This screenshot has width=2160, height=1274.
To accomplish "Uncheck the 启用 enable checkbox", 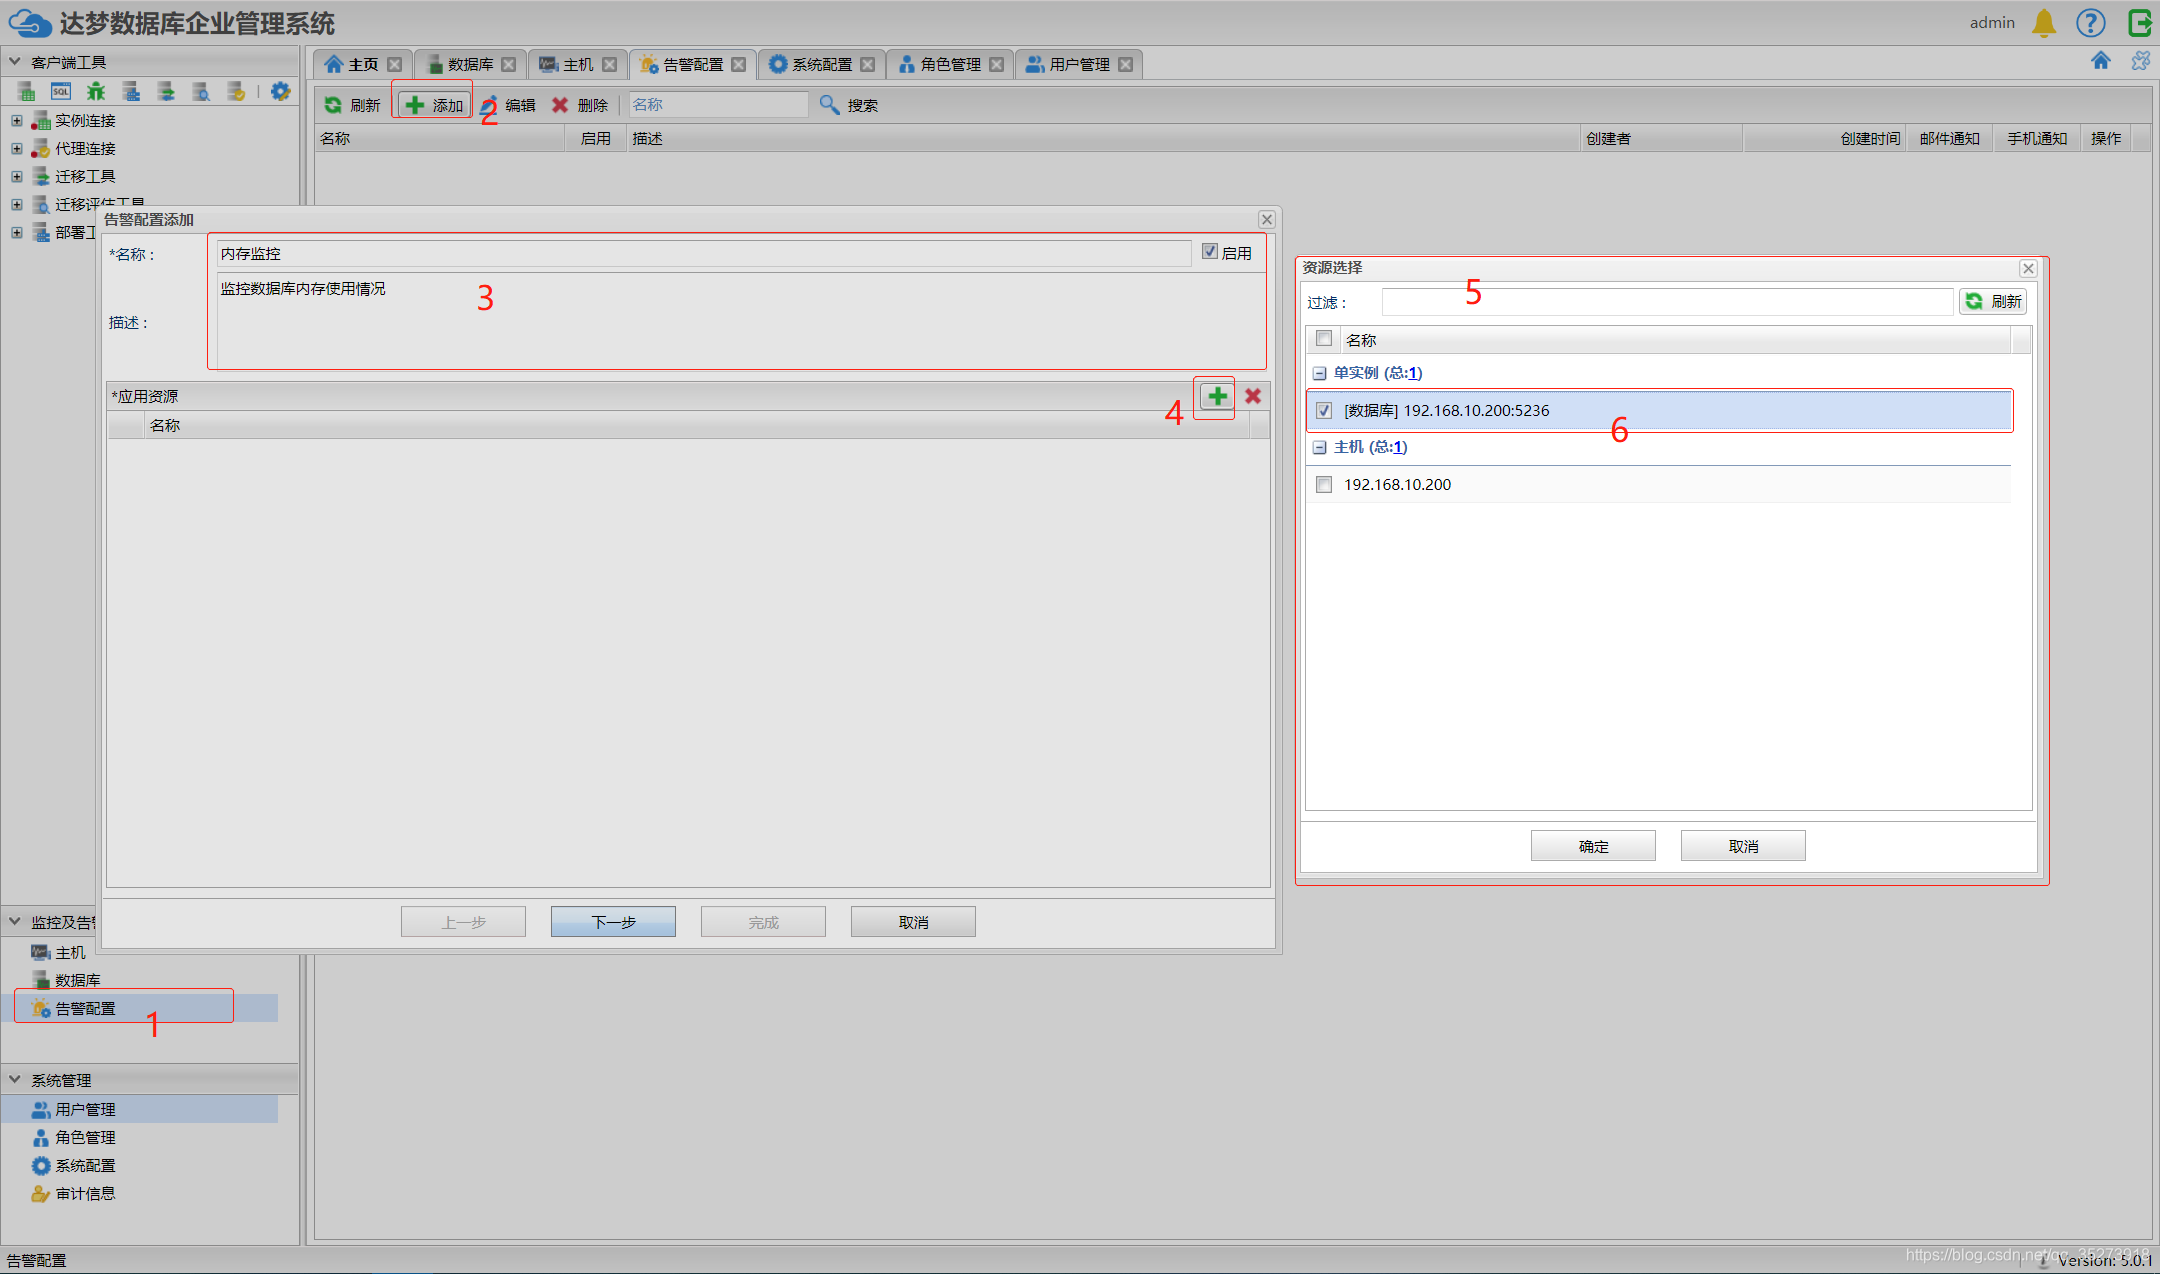I will 1210,252.
